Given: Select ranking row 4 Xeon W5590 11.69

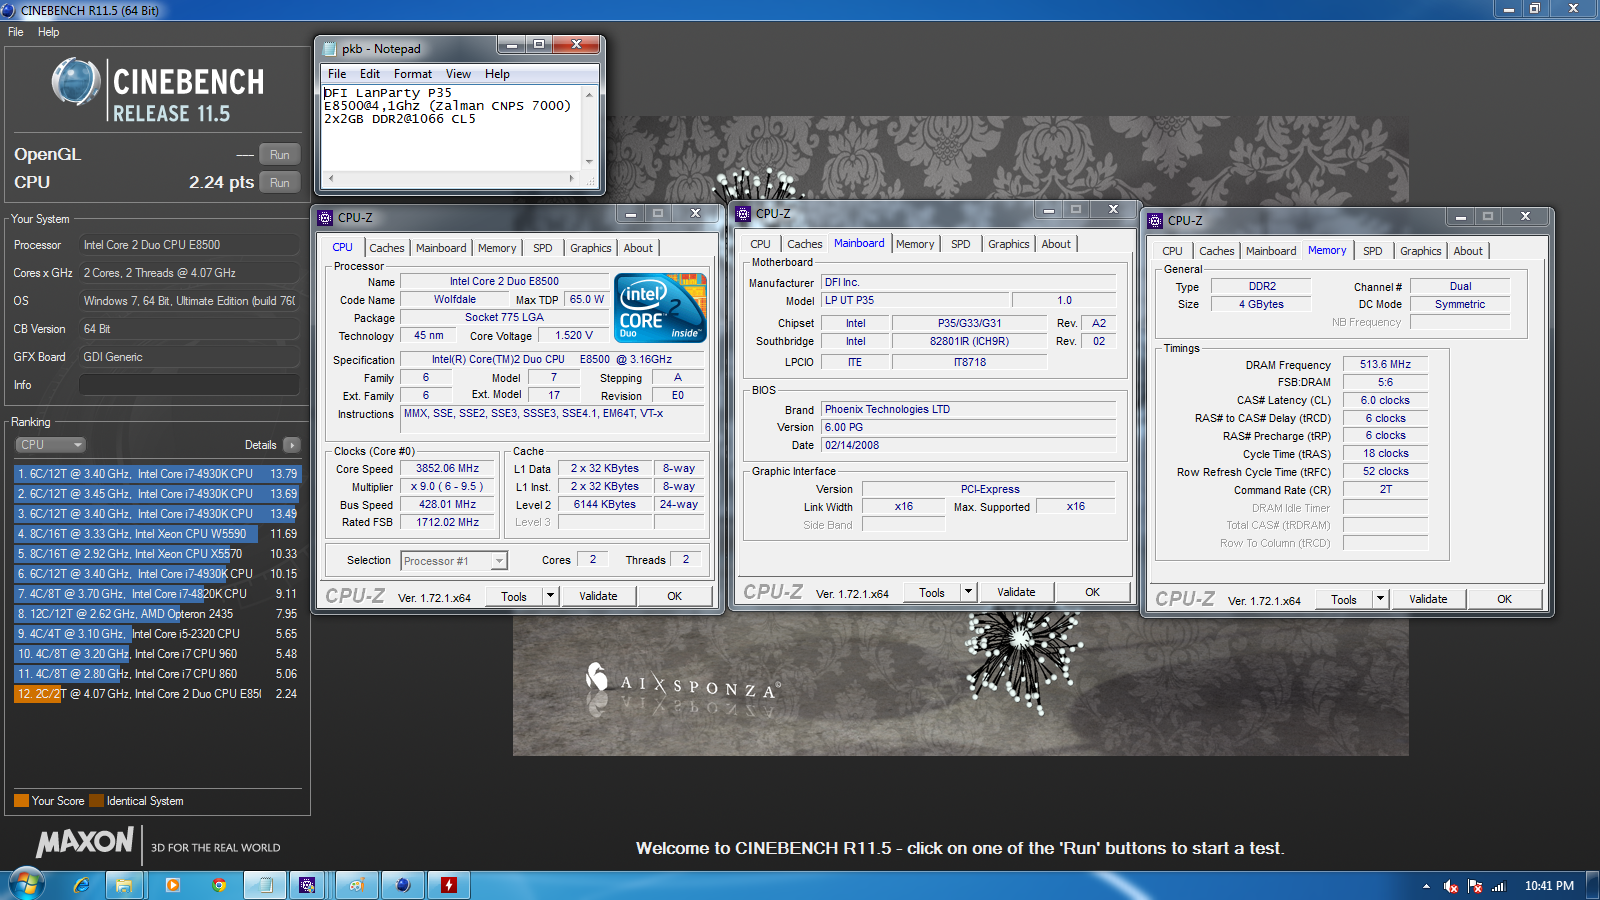Looking at the screenshot, I should pyautogui.click(x=157, y=534).
